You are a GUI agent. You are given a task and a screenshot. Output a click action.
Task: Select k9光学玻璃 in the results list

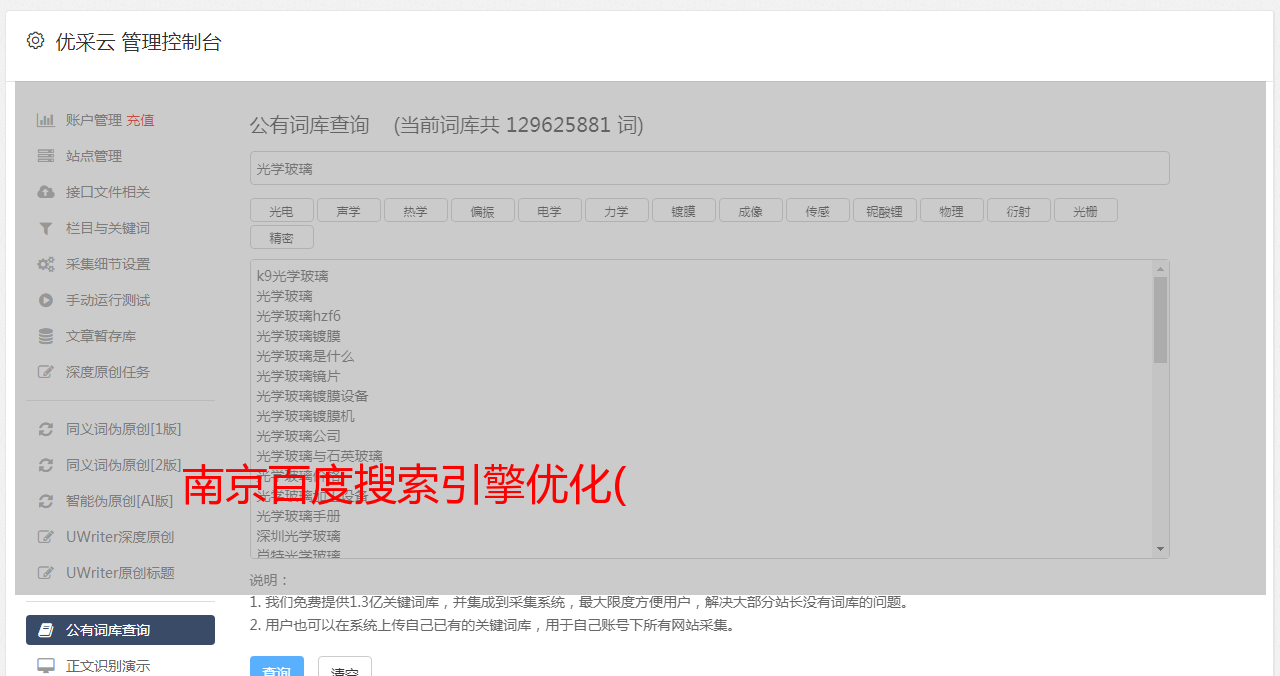pyautogui.click(x=292, y=276)
